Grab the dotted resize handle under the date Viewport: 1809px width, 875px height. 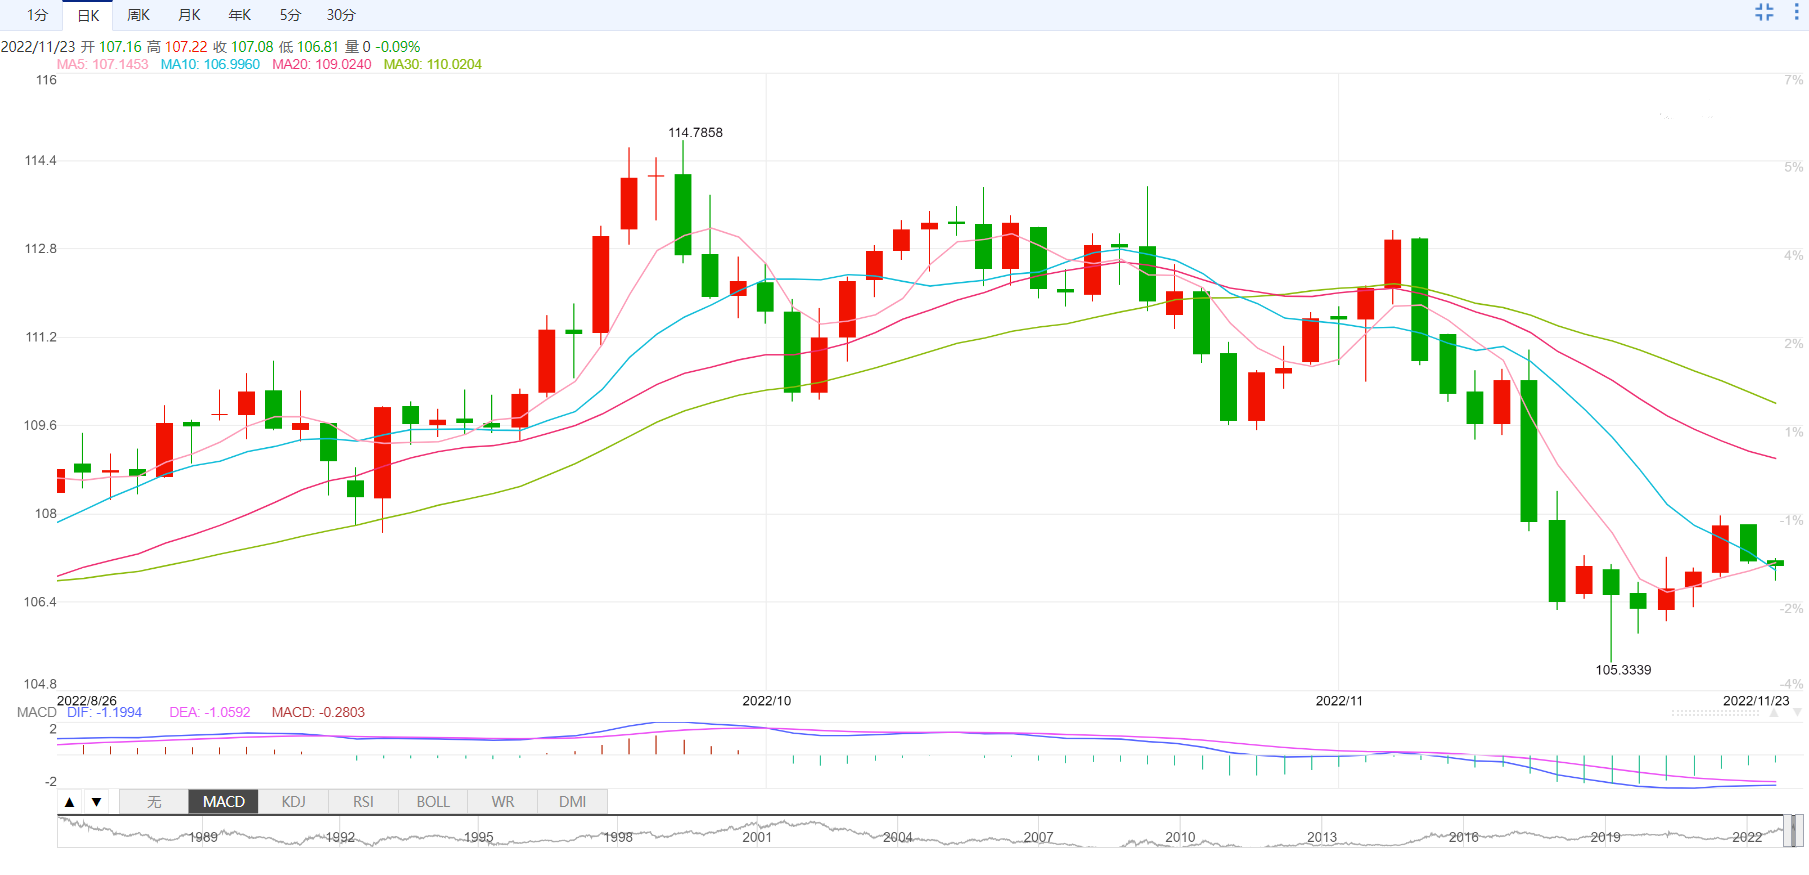coord(1715,713)
